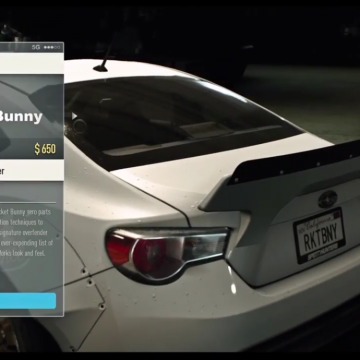Click the white arrow cursor on the rear window
Screen dimensions: 360x360
[74, 116]
